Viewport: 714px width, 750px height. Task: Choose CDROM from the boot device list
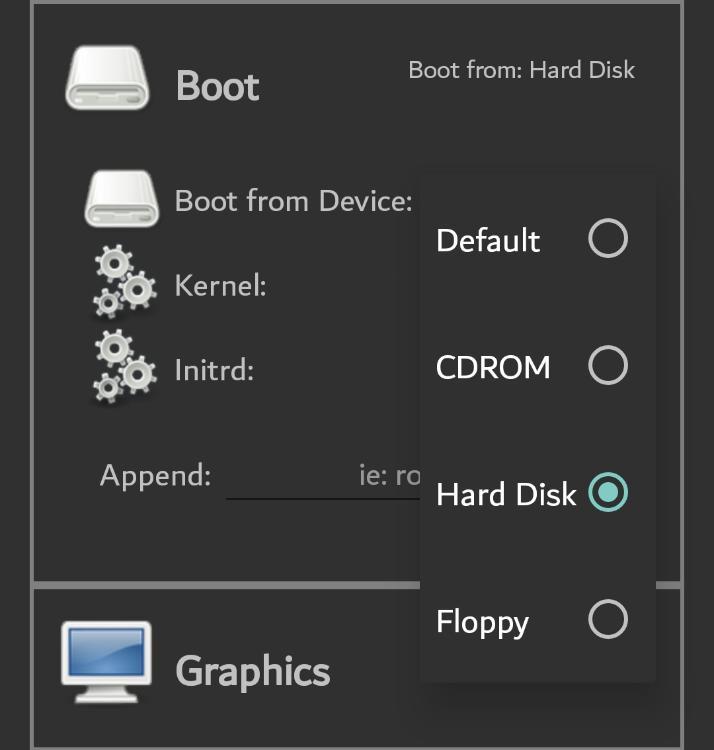[538, 366]
